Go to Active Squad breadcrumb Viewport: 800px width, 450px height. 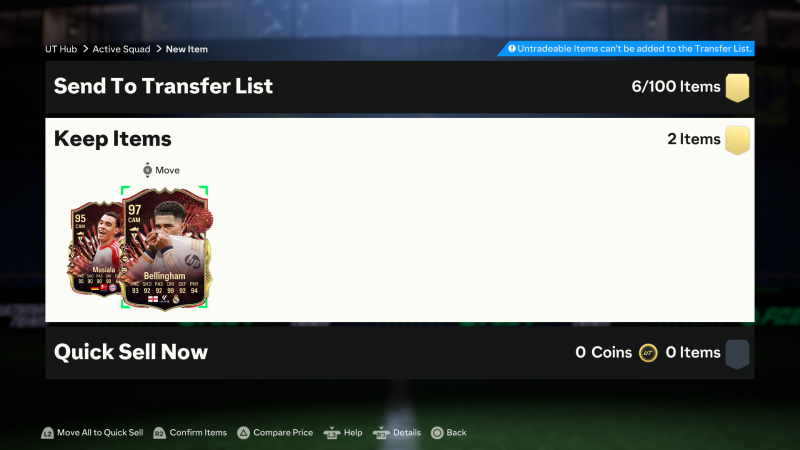point(121,49)
